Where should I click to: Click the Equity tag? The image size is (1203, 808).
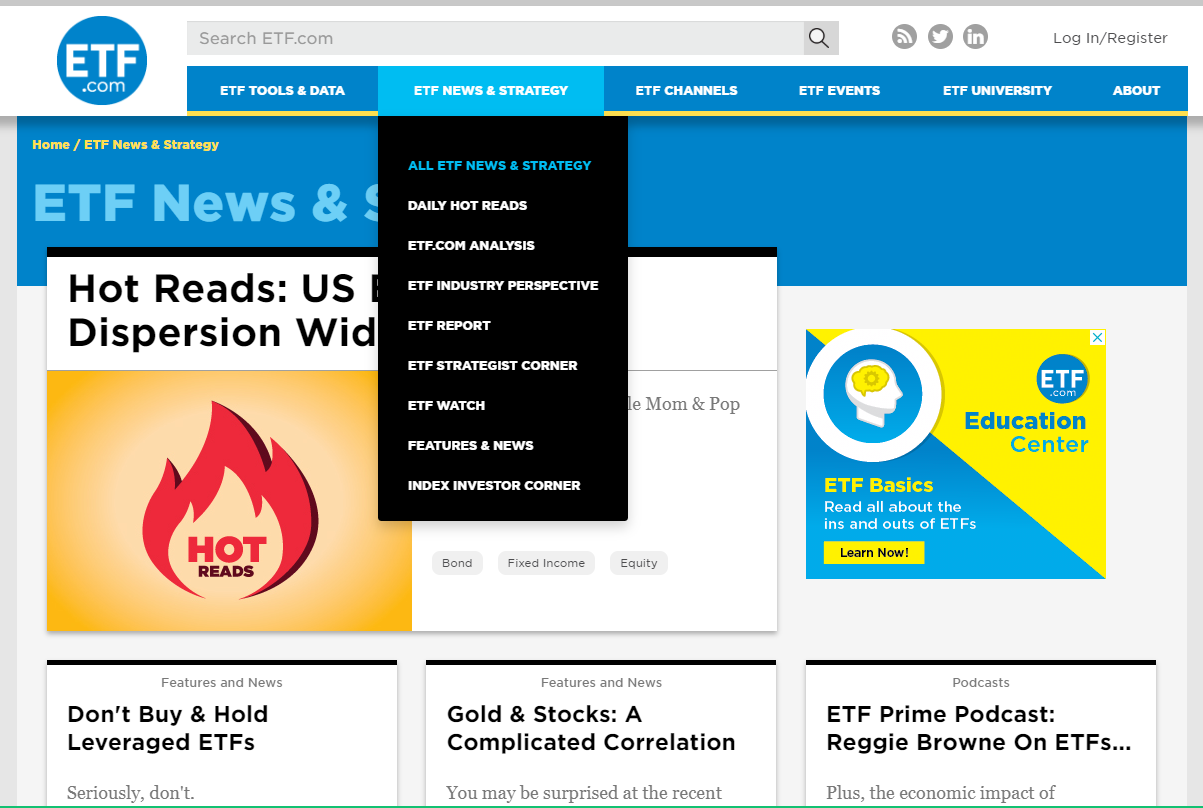click(639, 563)
